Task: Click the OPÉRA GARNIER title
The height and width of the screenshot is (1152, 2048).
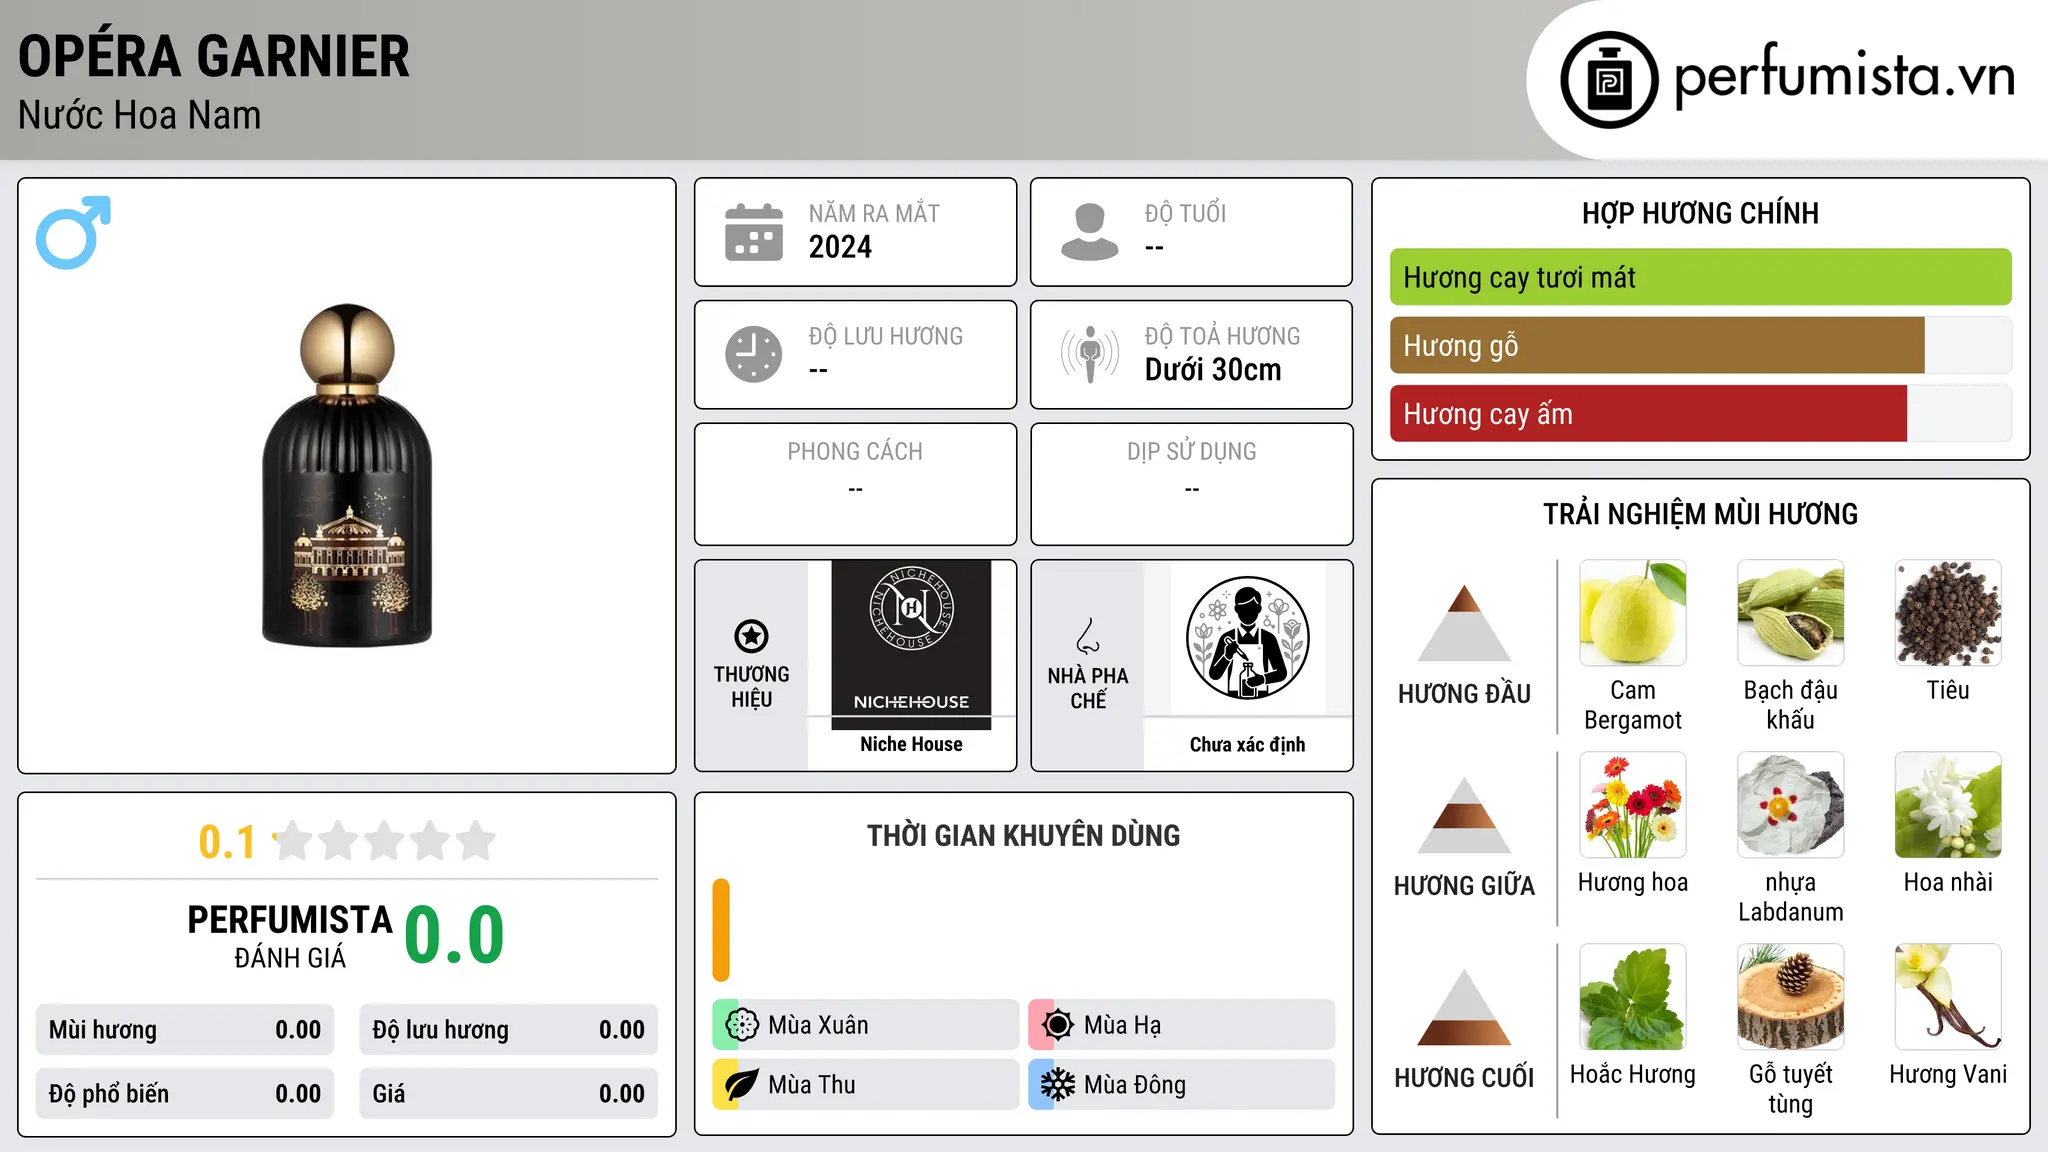Action: tap(214, 56)
